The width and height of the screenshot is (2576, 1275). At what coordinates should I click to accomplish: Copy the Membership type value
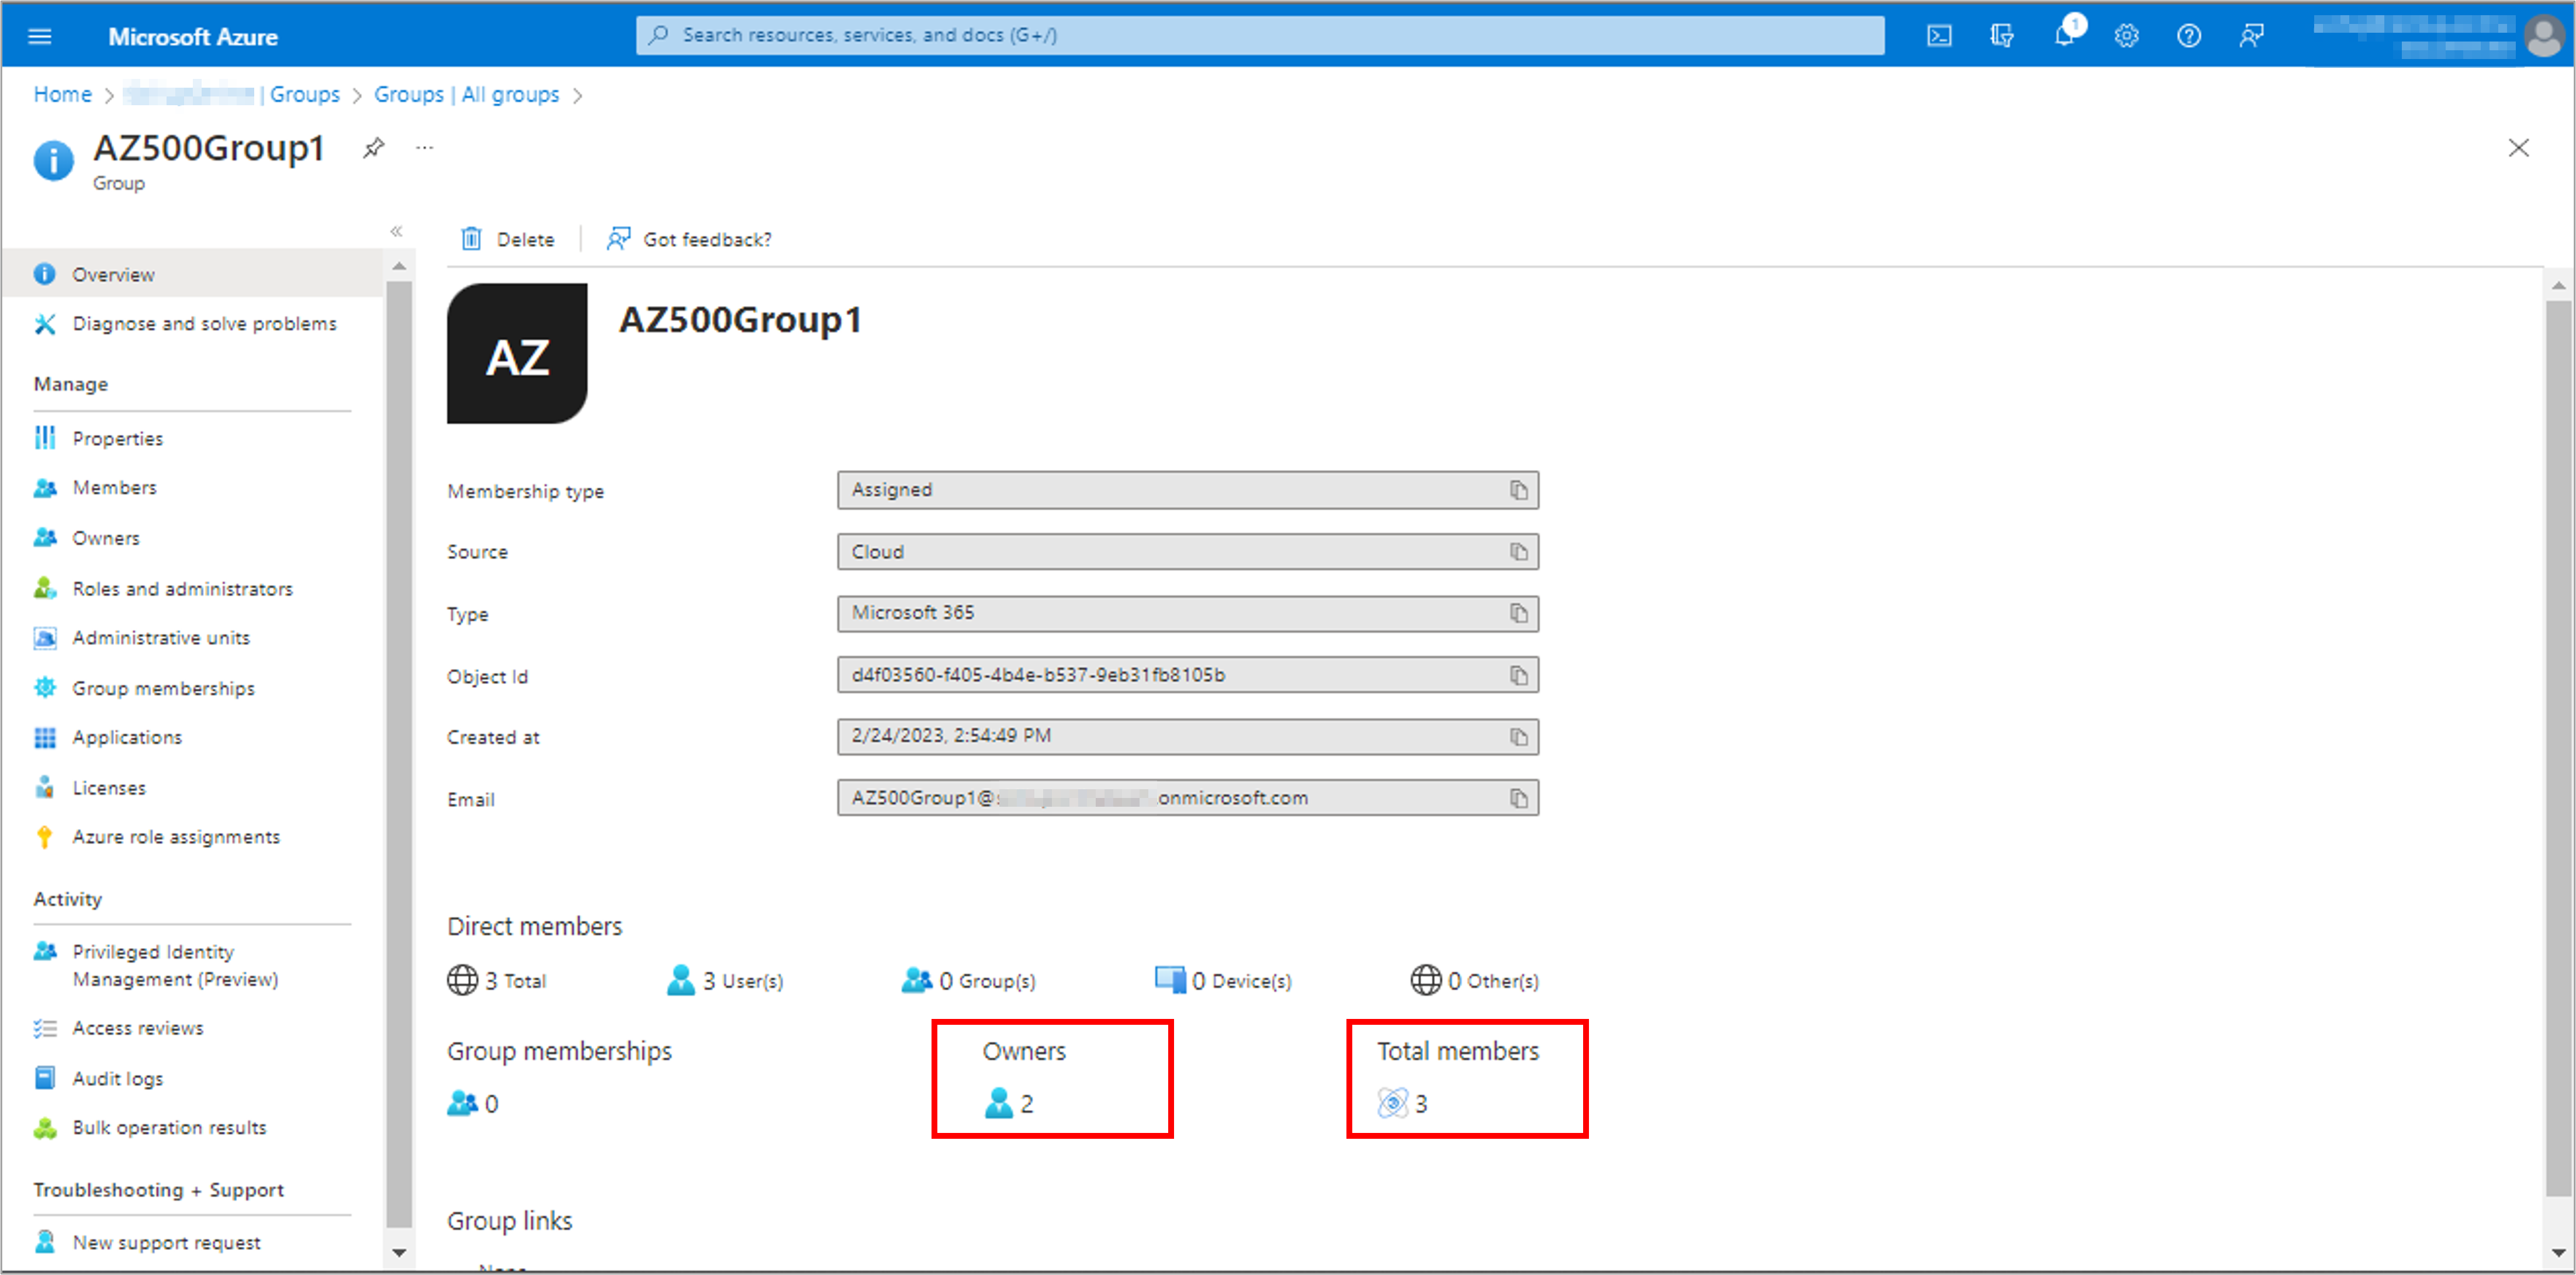tap(1518, 490)
